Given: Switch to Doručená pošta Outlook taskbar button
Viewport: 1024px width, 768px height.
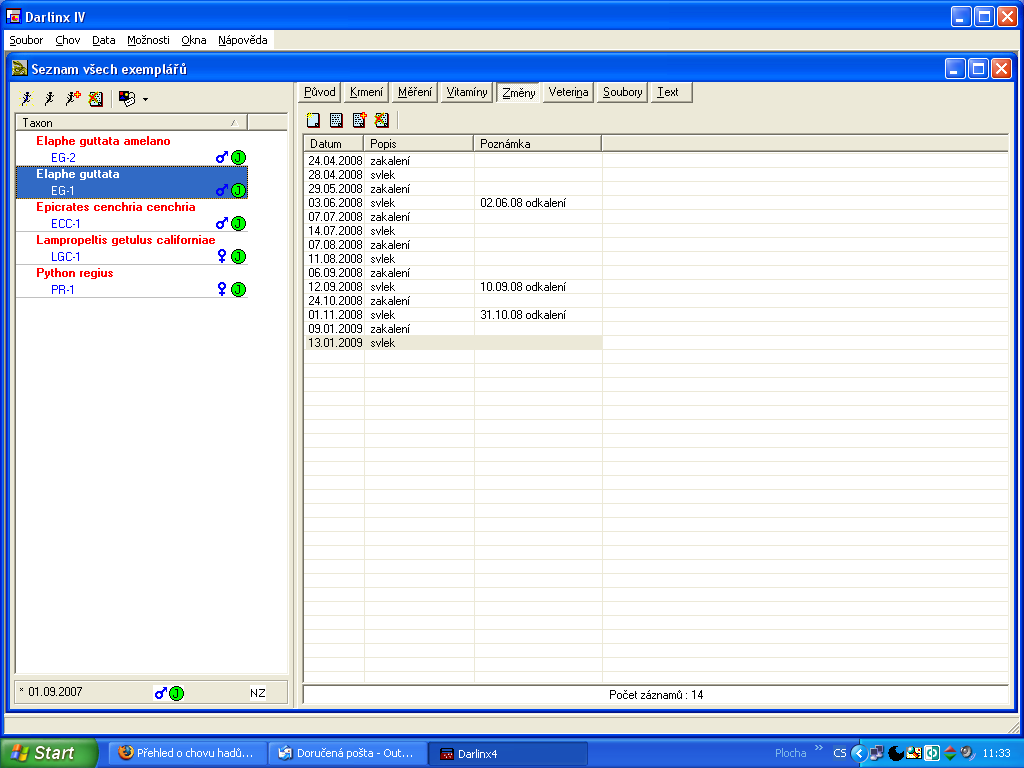Looking at the screenshot, I should click(x=347, y=753).
